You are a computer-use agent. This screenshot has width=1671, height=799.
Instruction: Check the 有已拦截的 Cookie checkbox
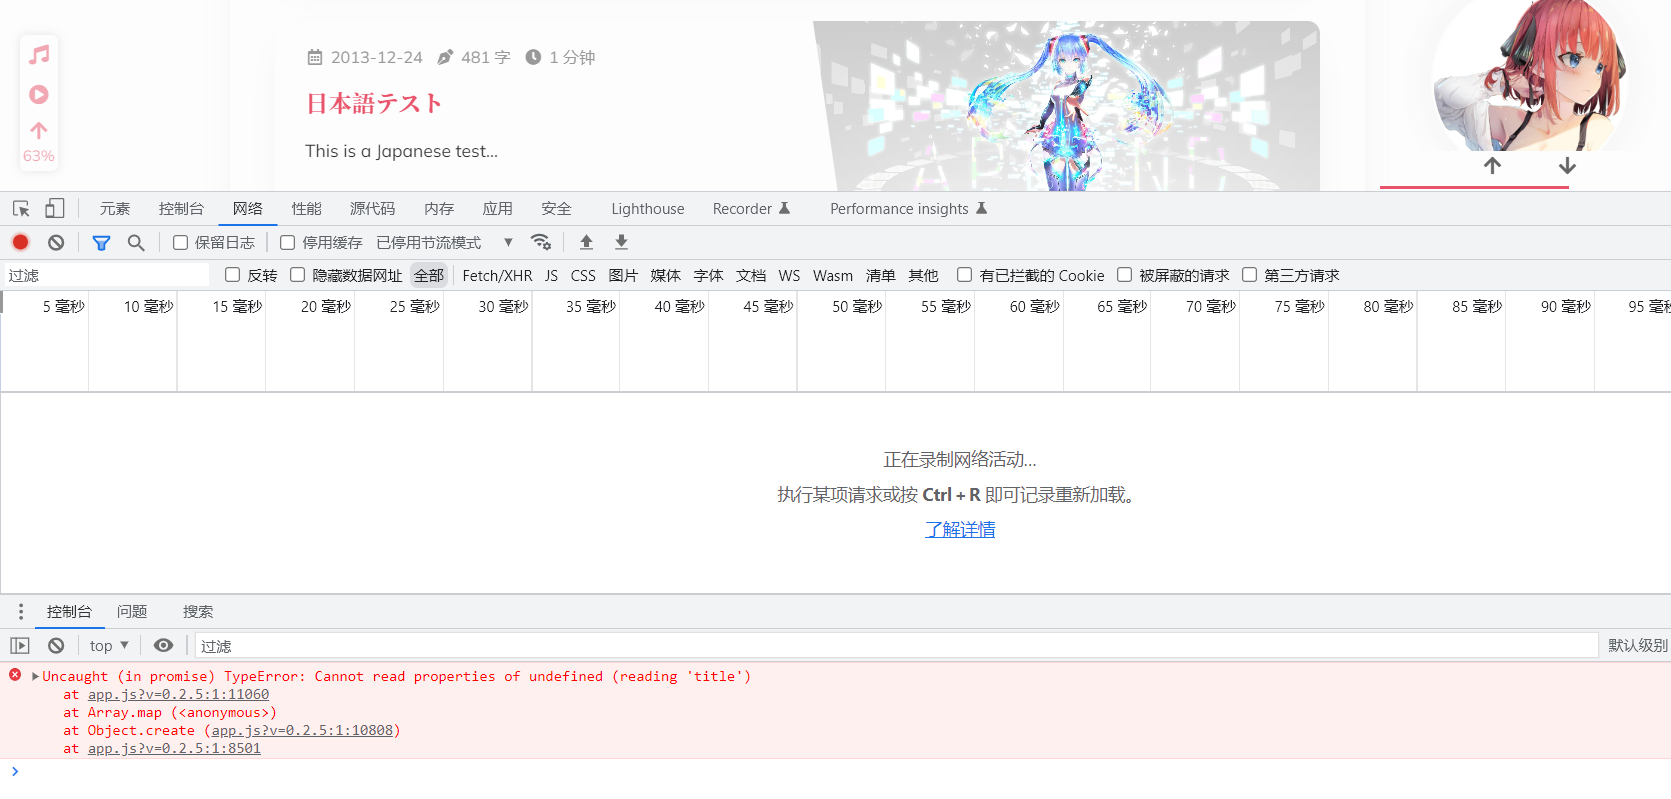[x=964, y=274]
